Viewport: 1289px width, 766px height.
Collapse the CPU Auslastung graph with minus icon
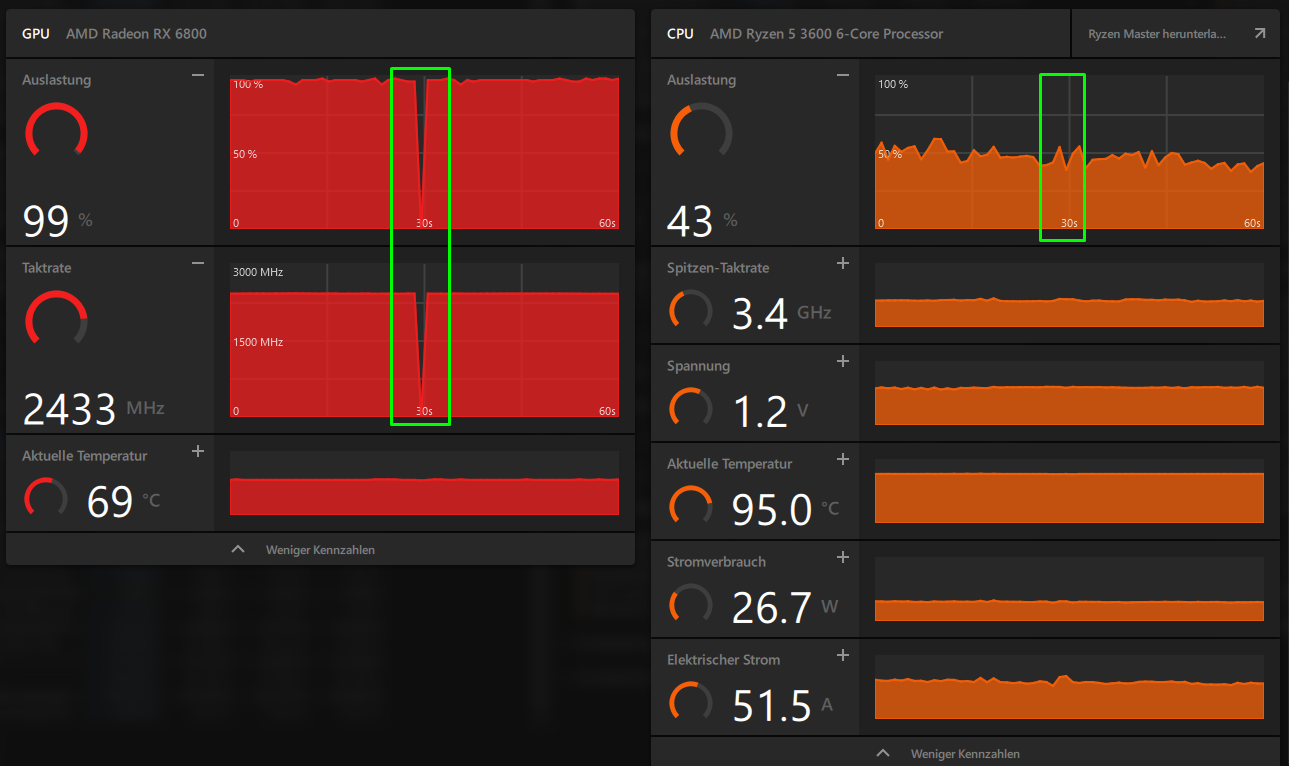(843, 75)
